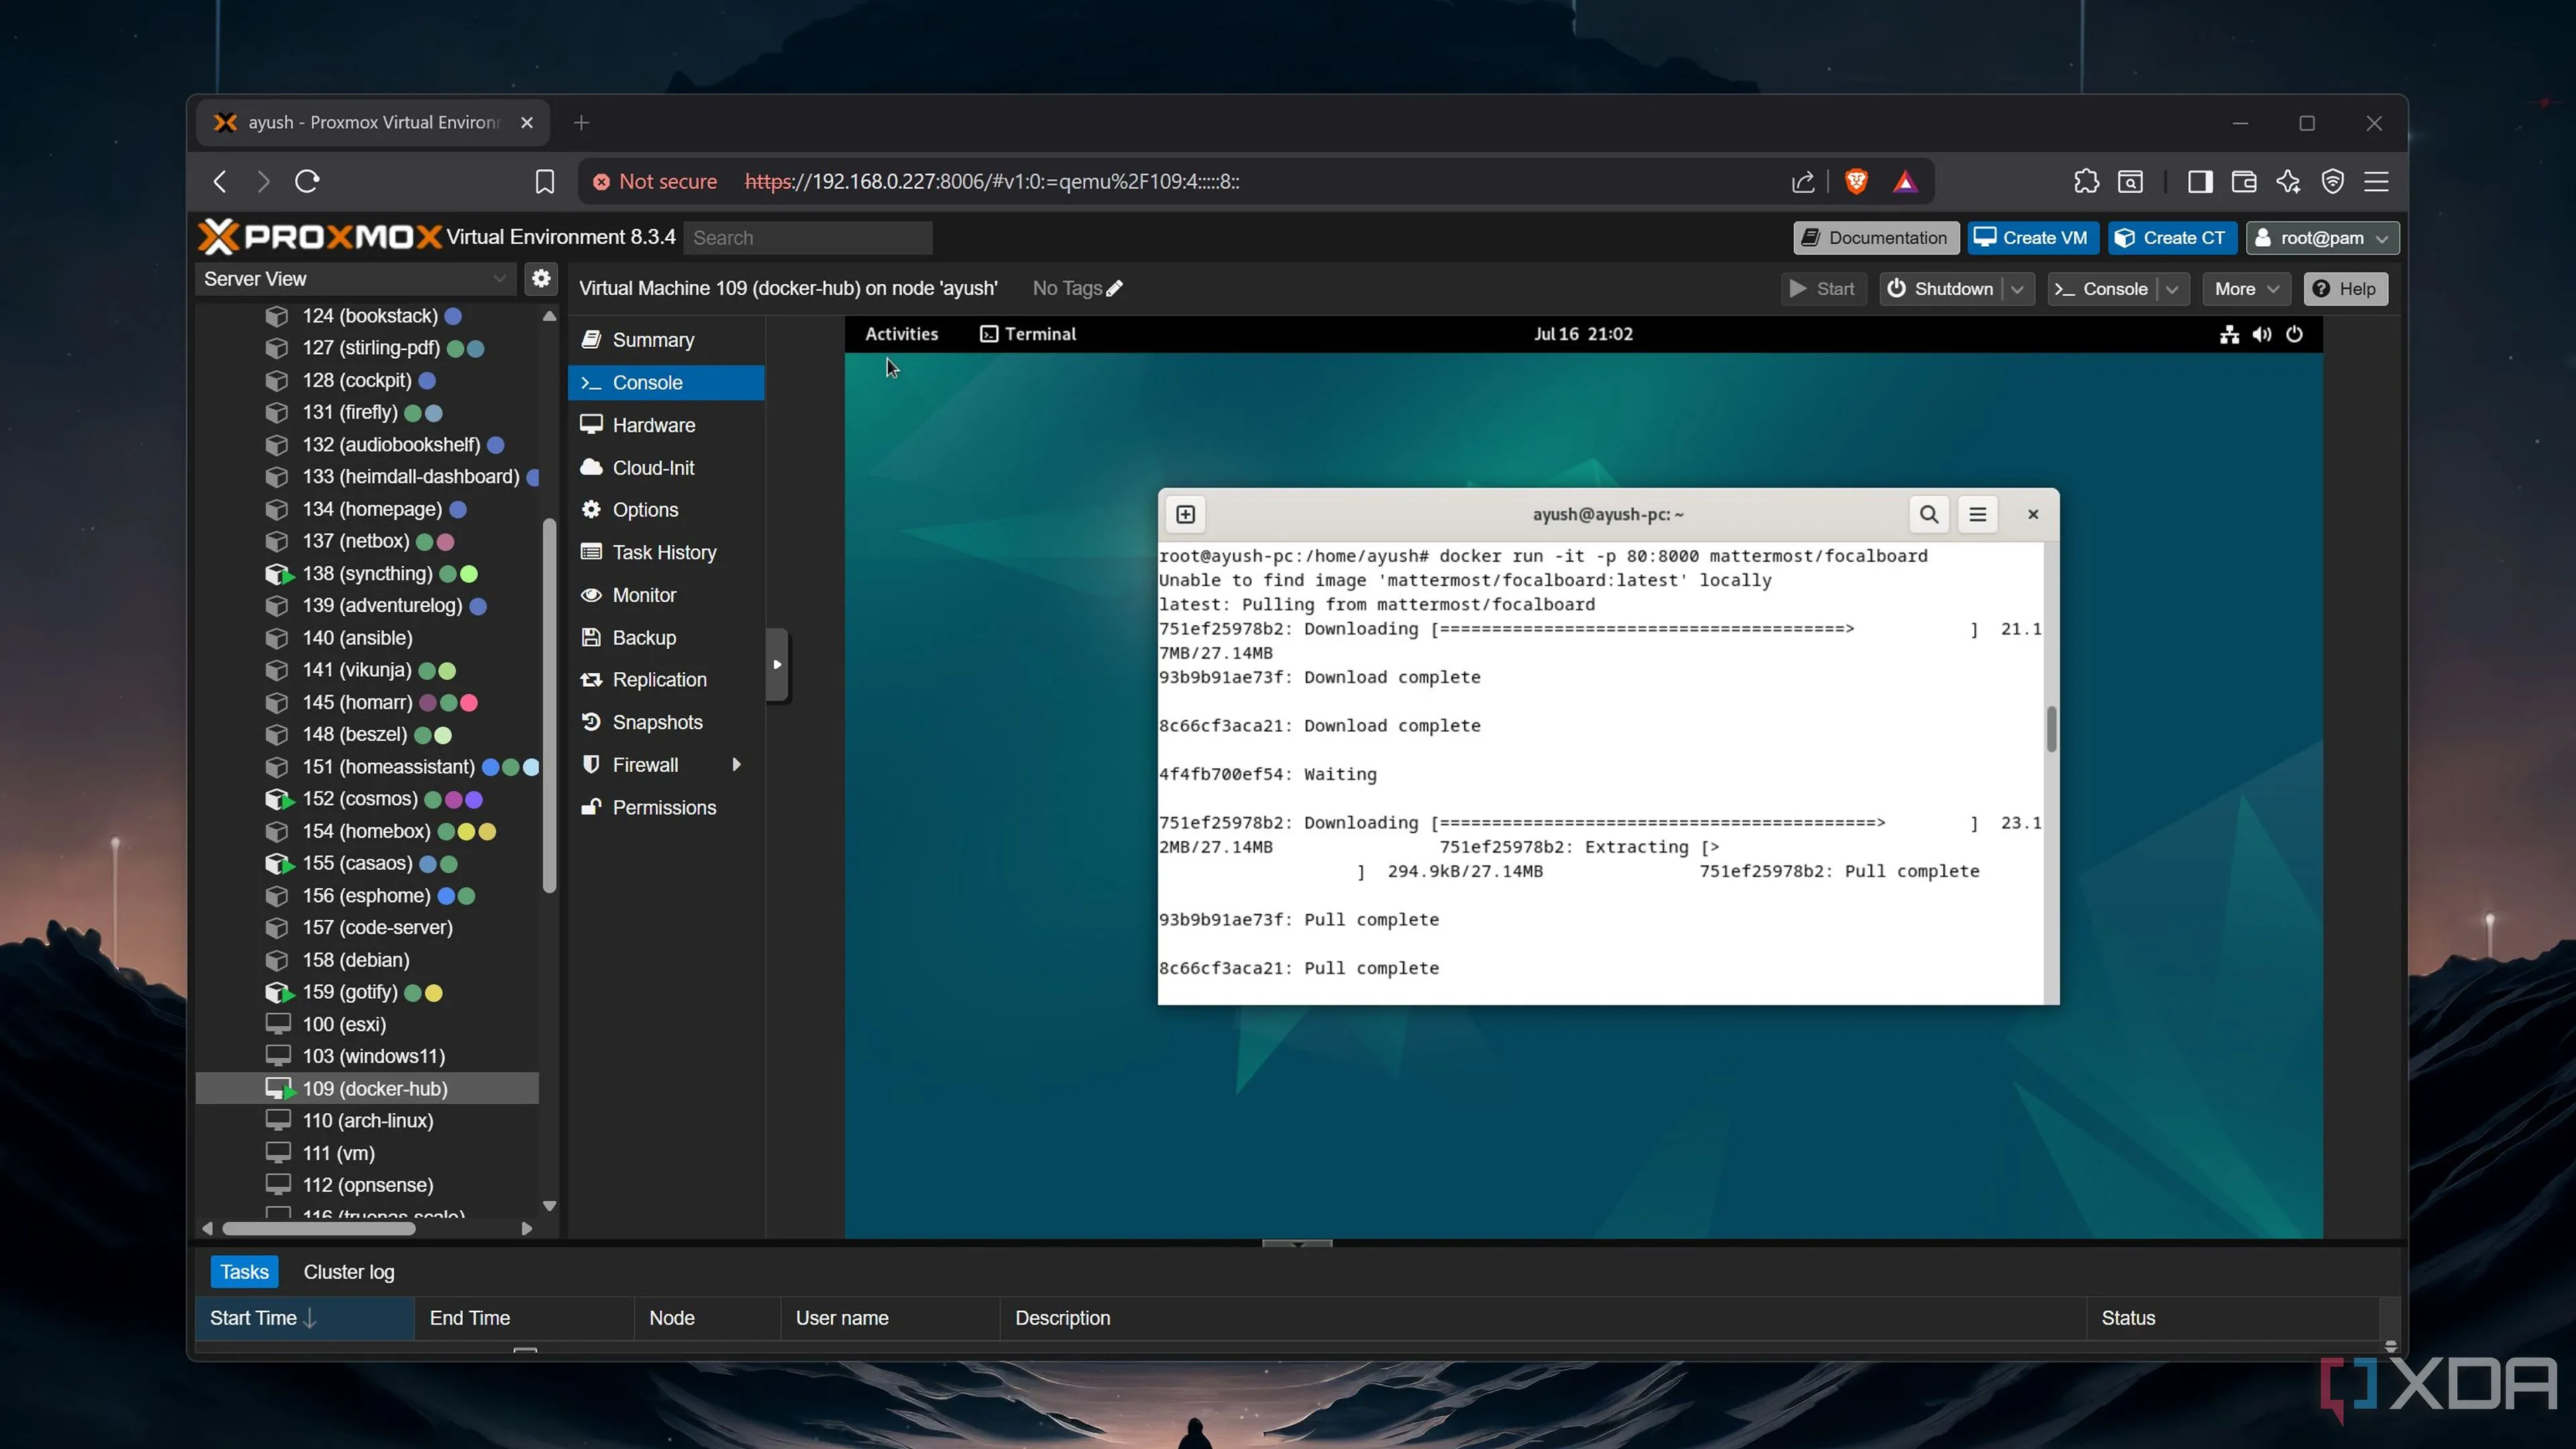Click the Proxmox Search field
Image resolution: width=2576 pixels, height=1449 pixels.
(x=808, y=238)
